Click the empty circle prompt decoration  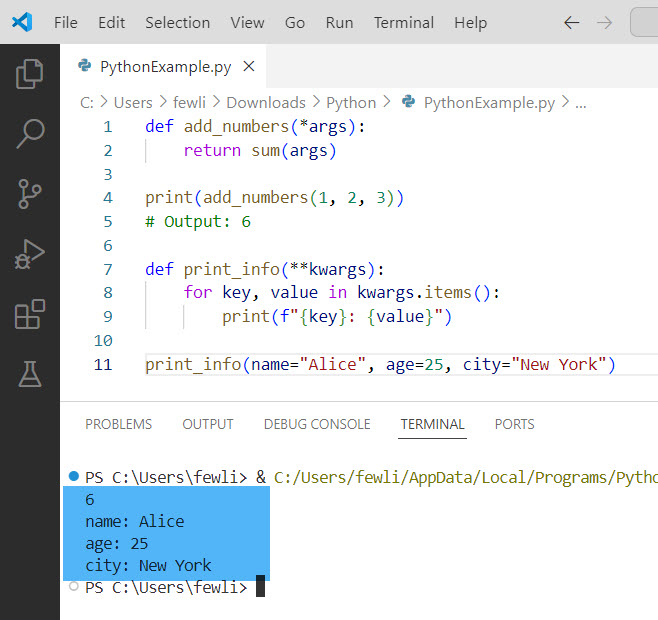[x=74, y=586]
